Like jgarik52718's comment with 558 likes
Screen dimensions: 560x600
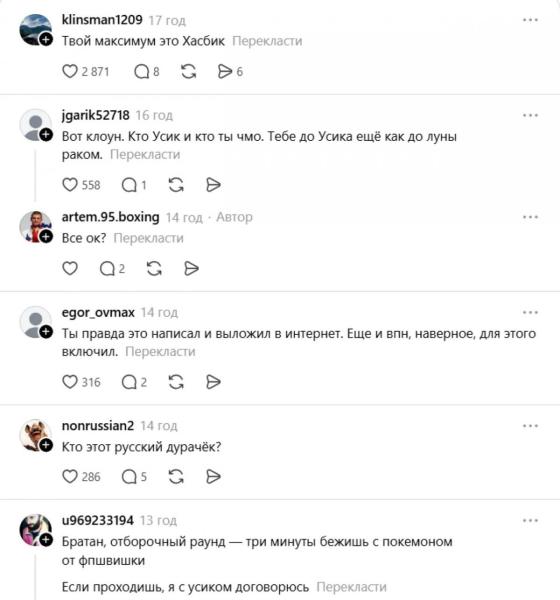70,185
